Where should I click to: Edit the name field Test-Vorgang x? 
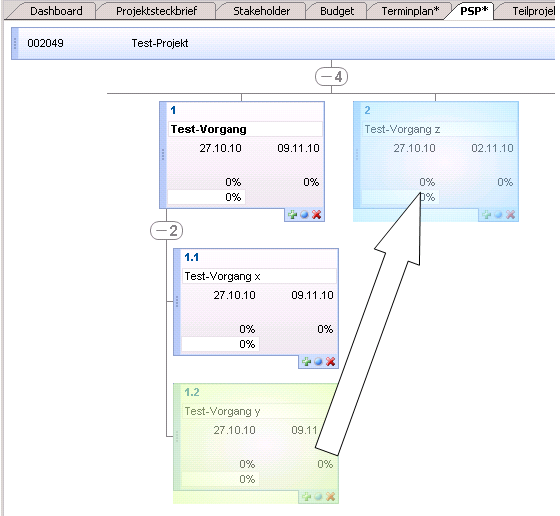(259, 276)
